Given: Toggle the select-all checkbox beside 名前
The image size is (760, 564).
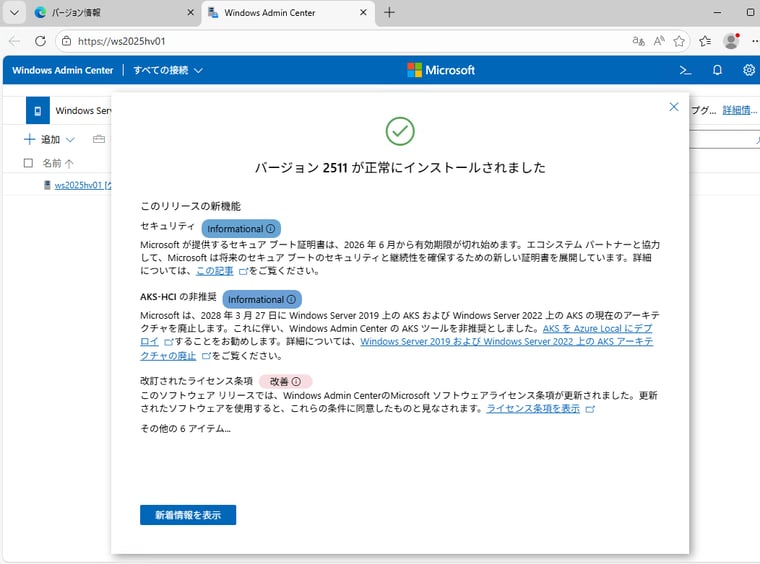Looking at the screenshot, I should click(x=28, y=163).
